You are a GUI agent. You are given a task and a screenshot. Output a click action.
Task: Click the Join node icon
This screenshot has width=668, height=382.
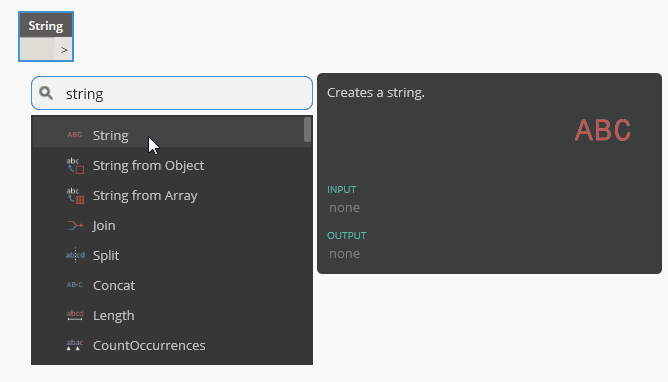[75, 225]
